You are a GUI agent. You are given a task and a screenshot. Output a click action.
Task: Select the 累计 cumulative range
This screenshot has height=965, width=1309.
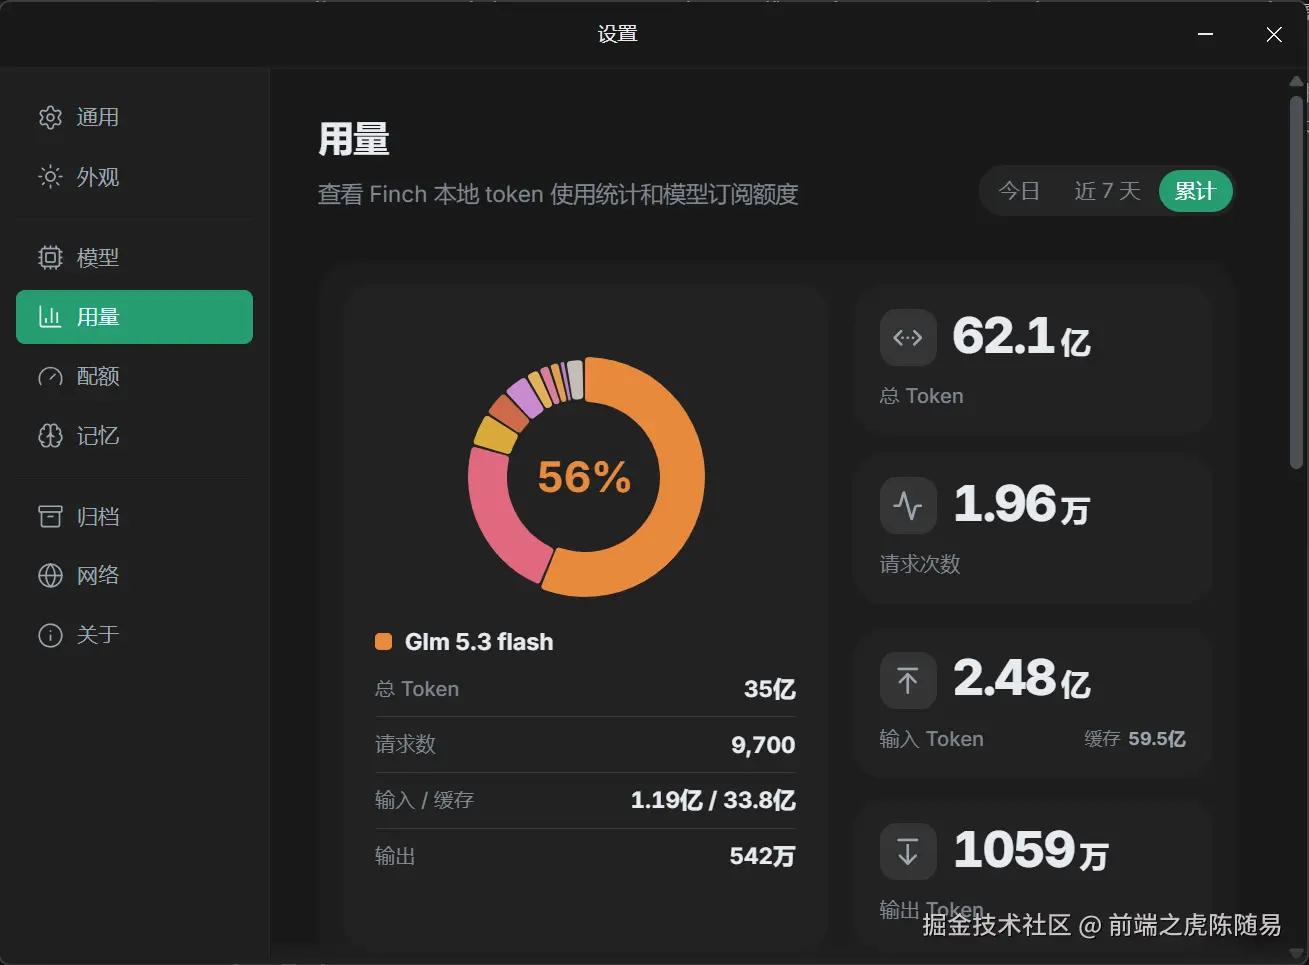click(x=1195, y=191)
